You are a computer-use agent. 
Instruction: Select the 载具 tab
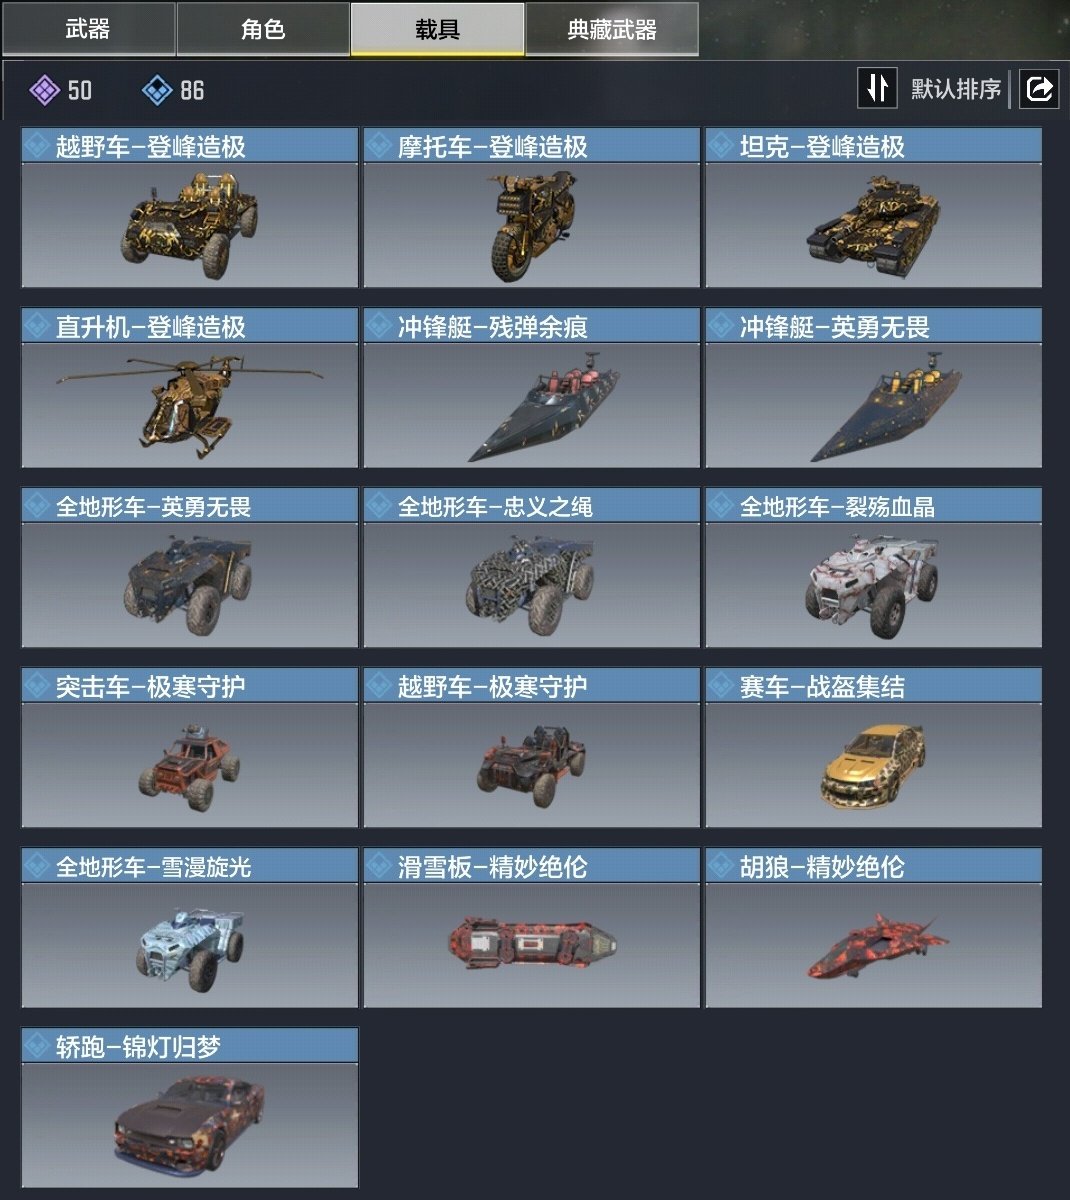point(437,29)
